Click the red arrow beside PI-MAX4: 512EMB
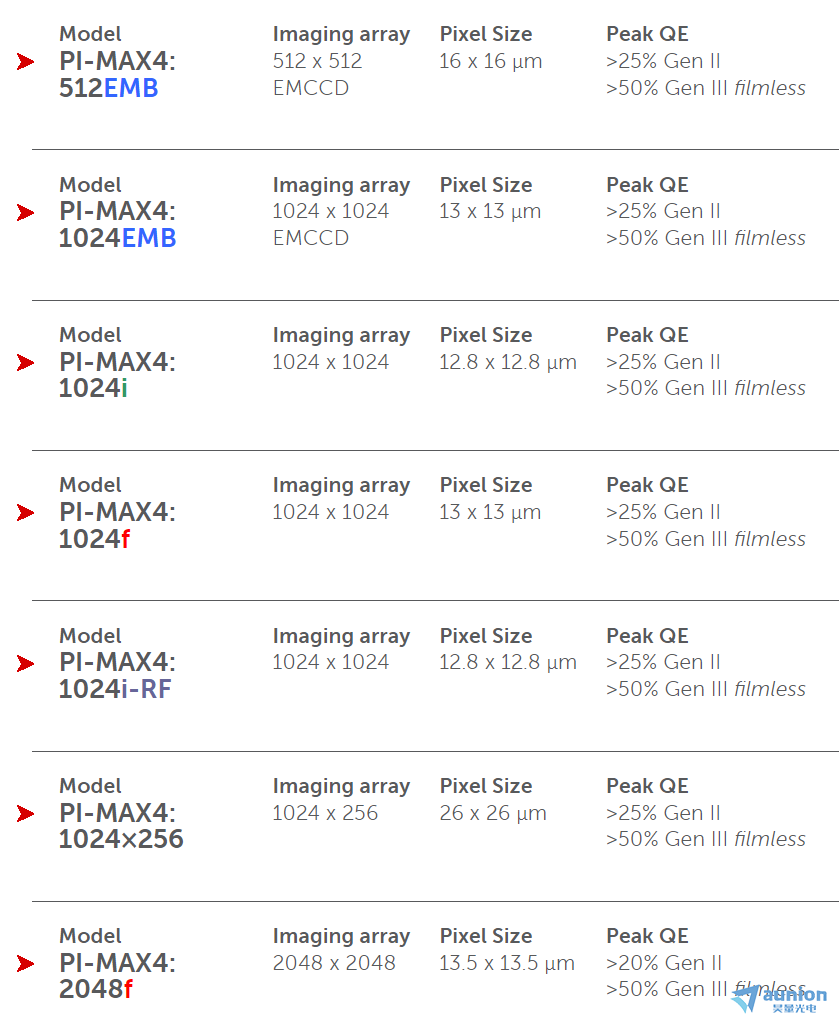This screenshot has height=1024, width=839. tap(25, 62)
